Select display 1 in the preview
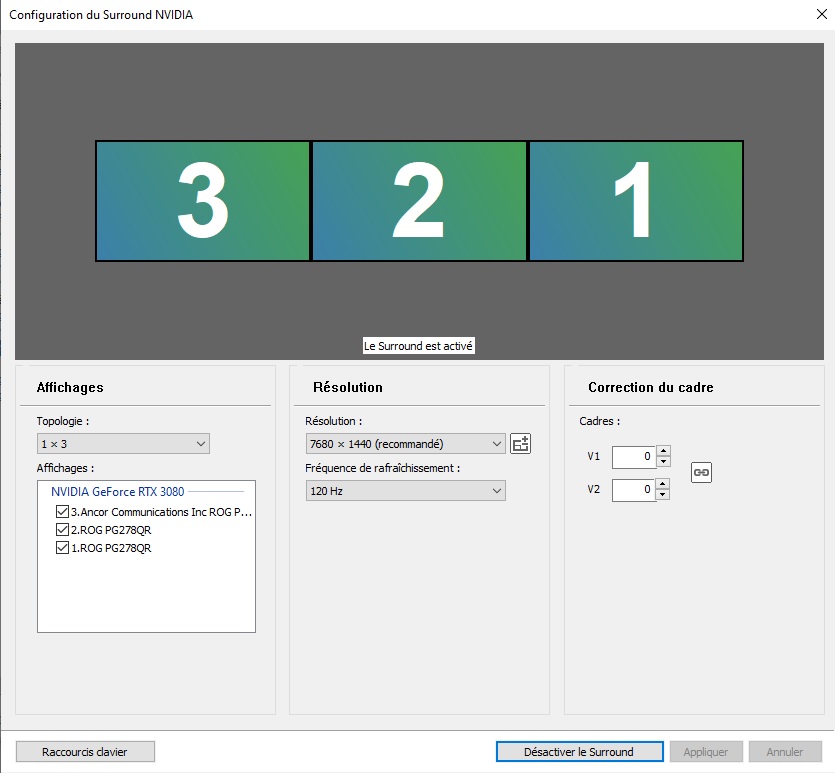This screenshot has height=773, width=835. click(x=635, y=201)
